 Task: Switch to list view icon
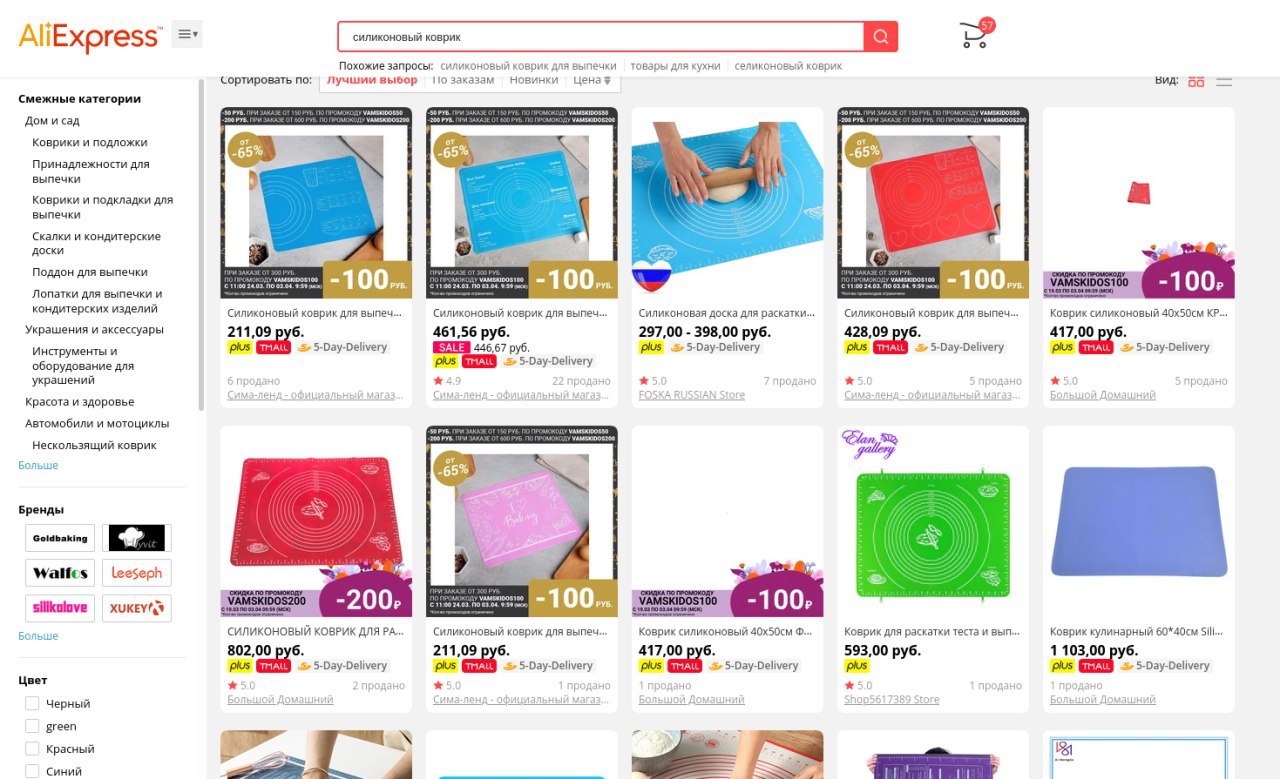(x=1224, y=81)
